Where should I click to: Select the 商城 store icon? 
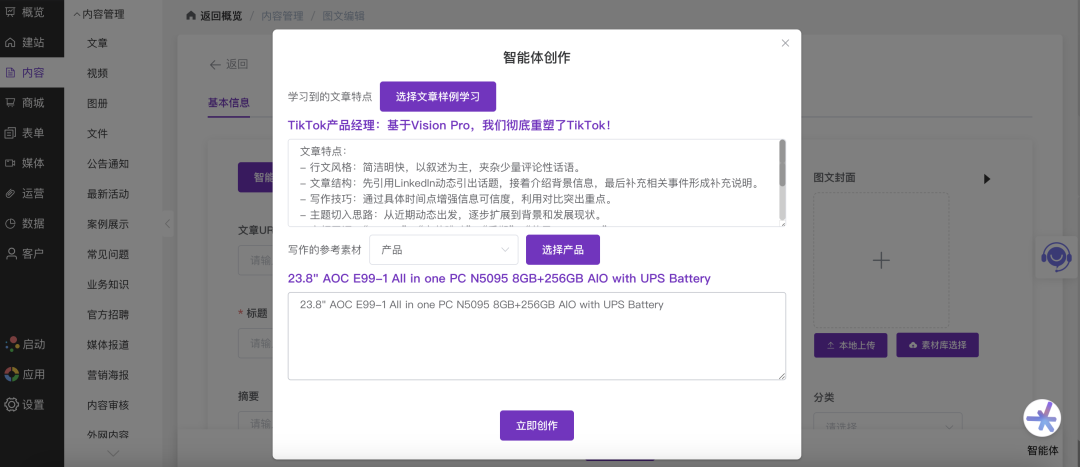pyautogui.click(x=11, y=102)
